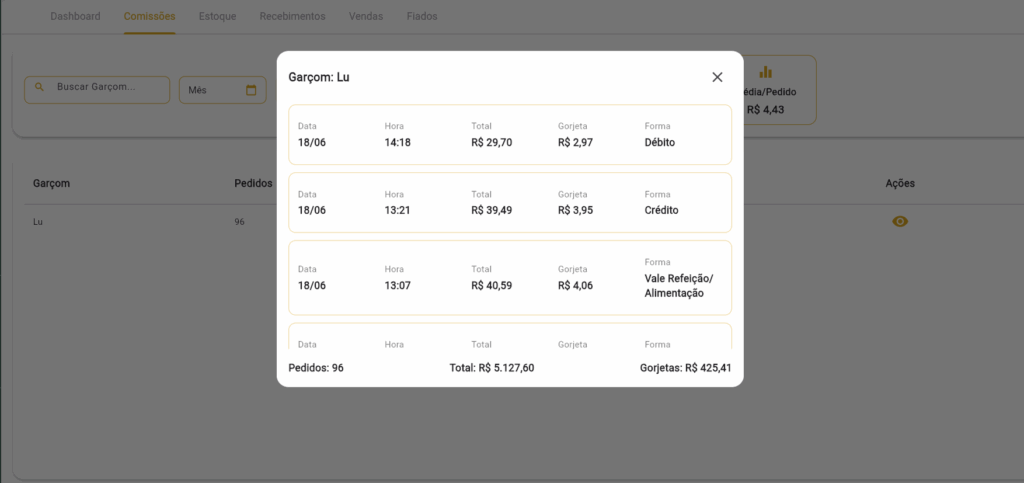Click the Garçom column header
The height and width of the screenshot is (483, 1024).
pyautogui.click(x=52, y=183)
